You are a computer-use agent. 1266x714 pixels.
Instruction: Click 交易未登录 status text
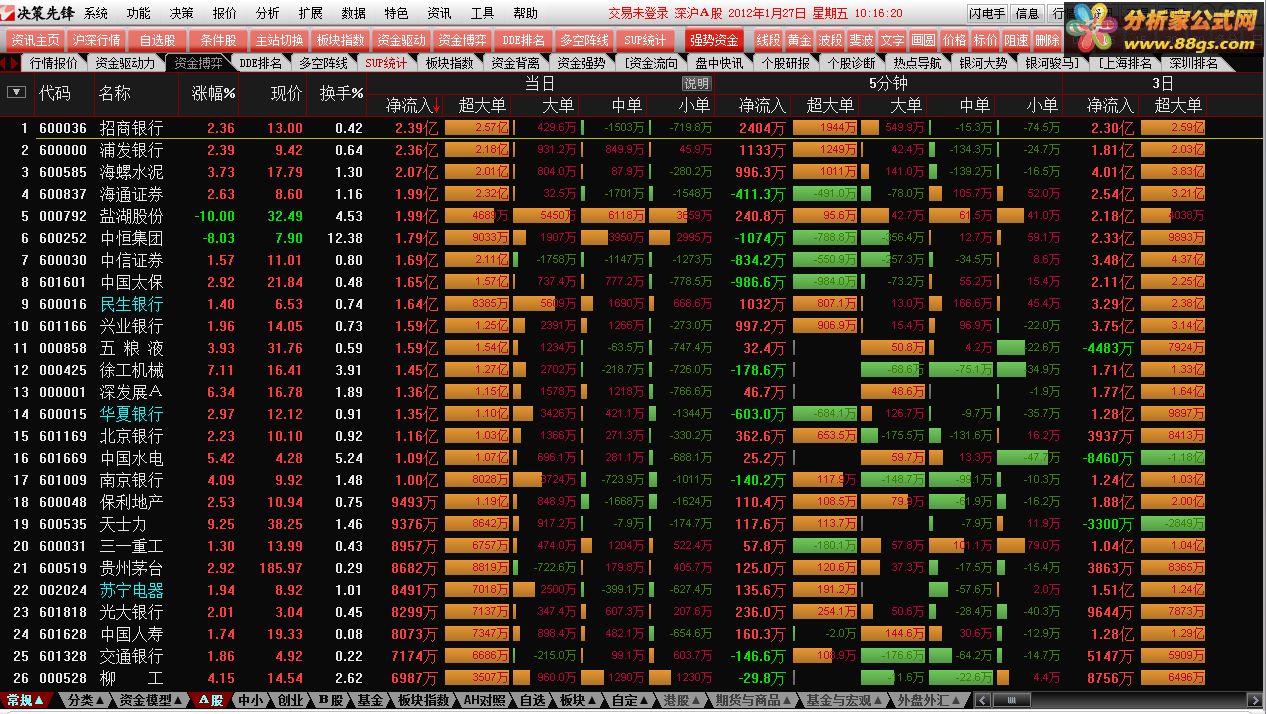(638, 14)
